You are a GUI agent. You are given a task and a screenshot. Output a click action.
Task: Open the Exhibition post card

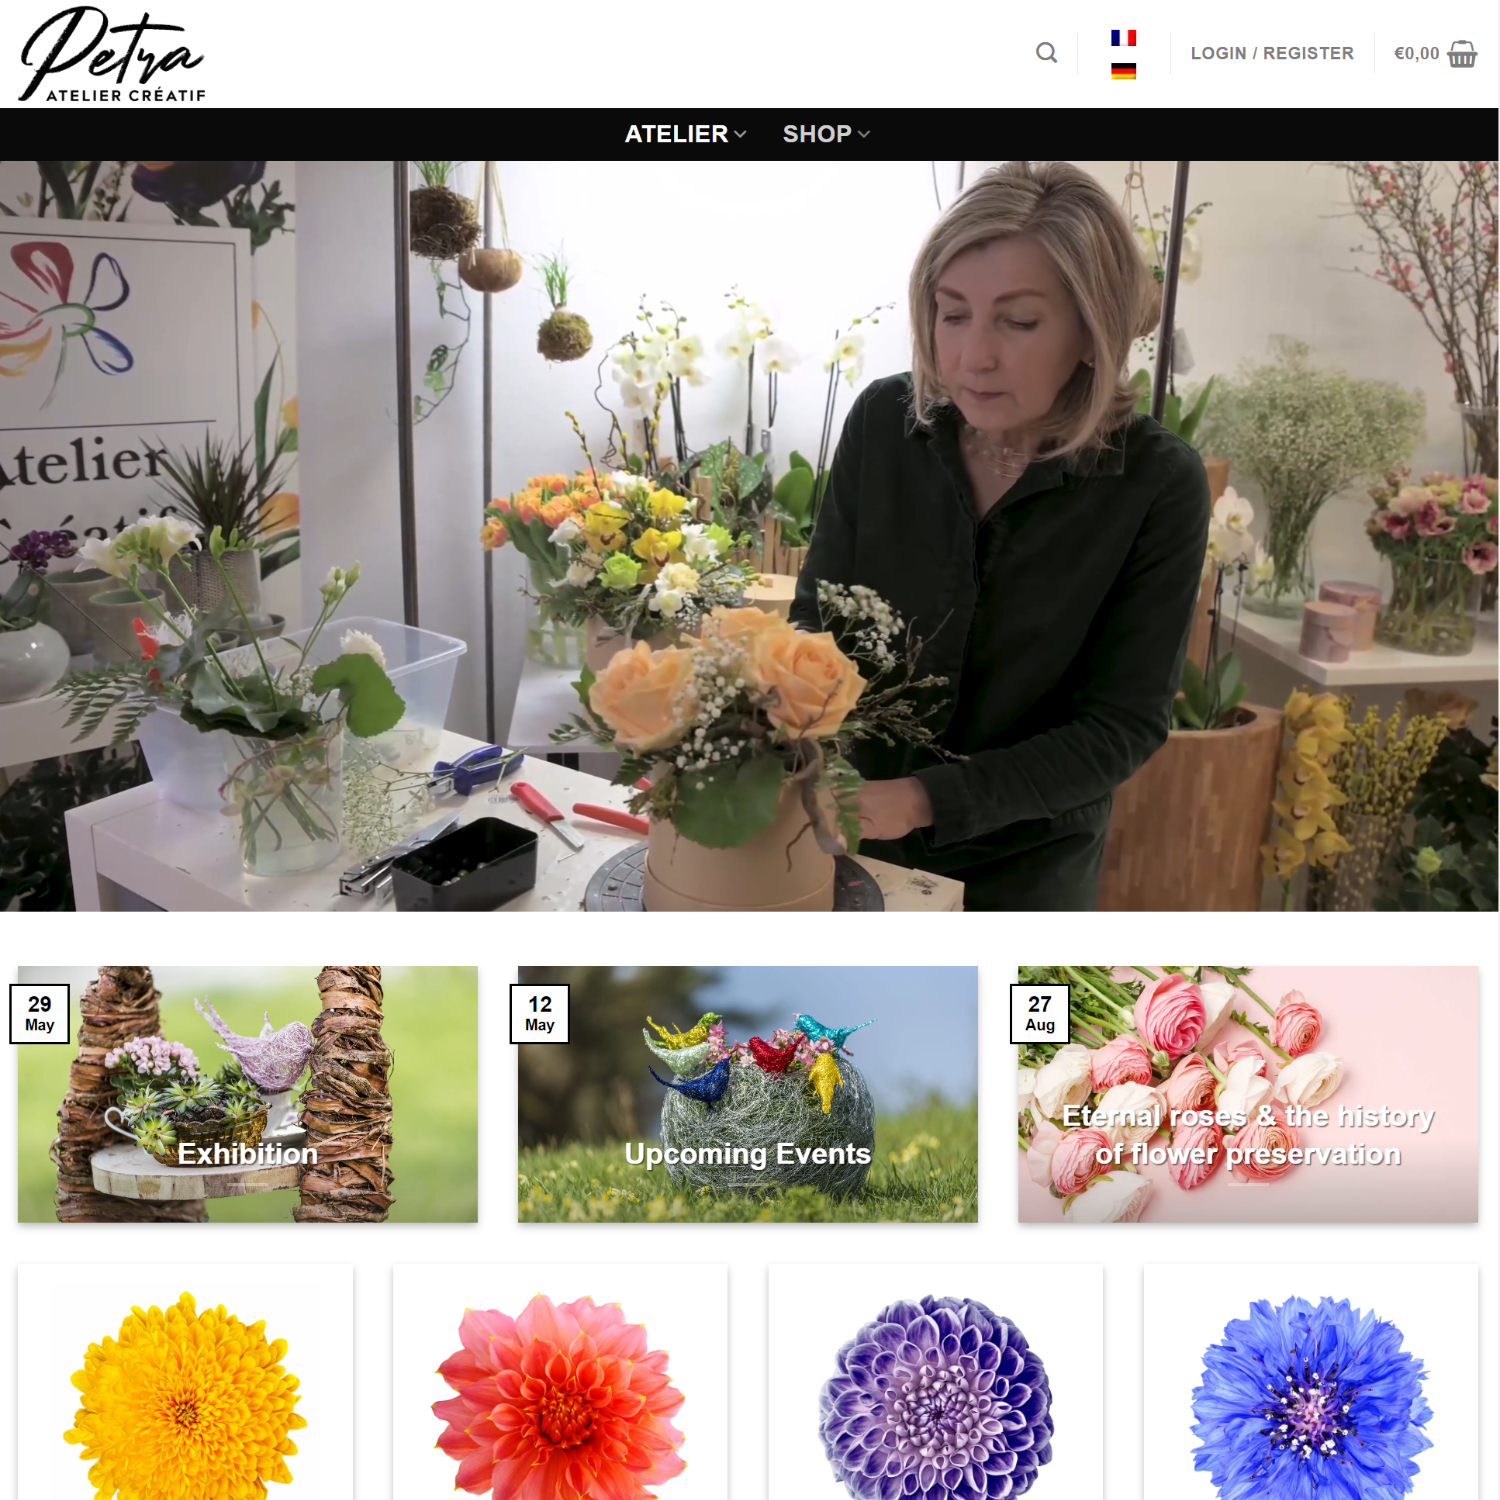tap(248, 1094)
